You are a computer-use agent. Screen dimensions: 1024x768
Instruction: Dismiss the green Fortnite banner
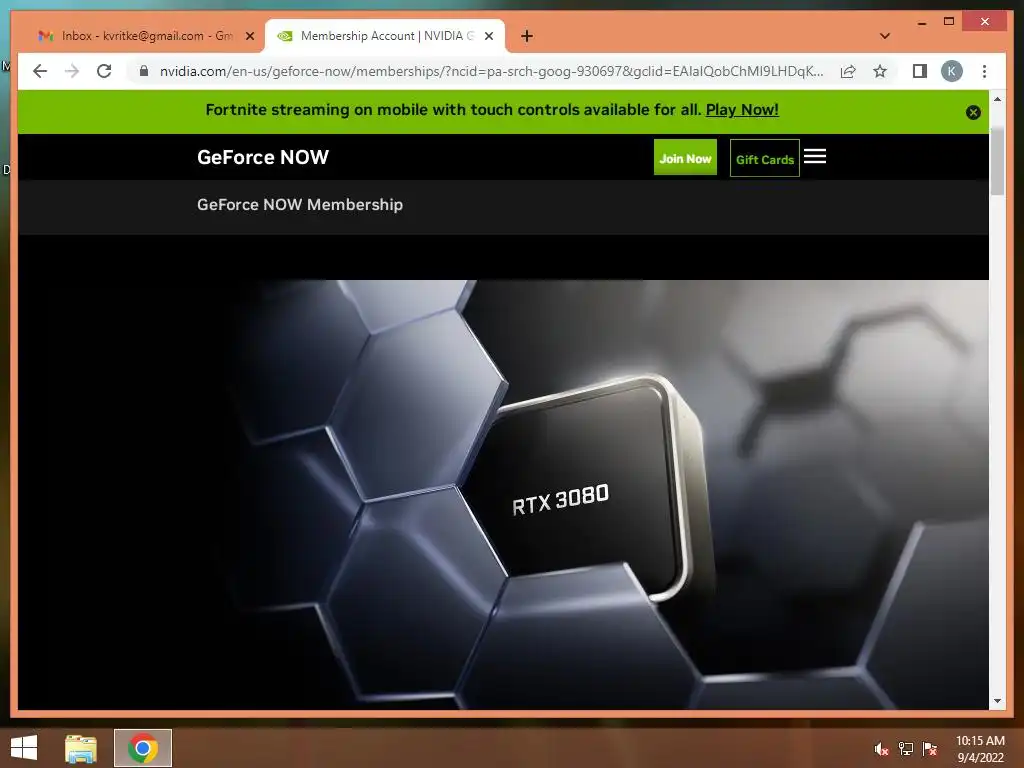(x=973, y=112)
